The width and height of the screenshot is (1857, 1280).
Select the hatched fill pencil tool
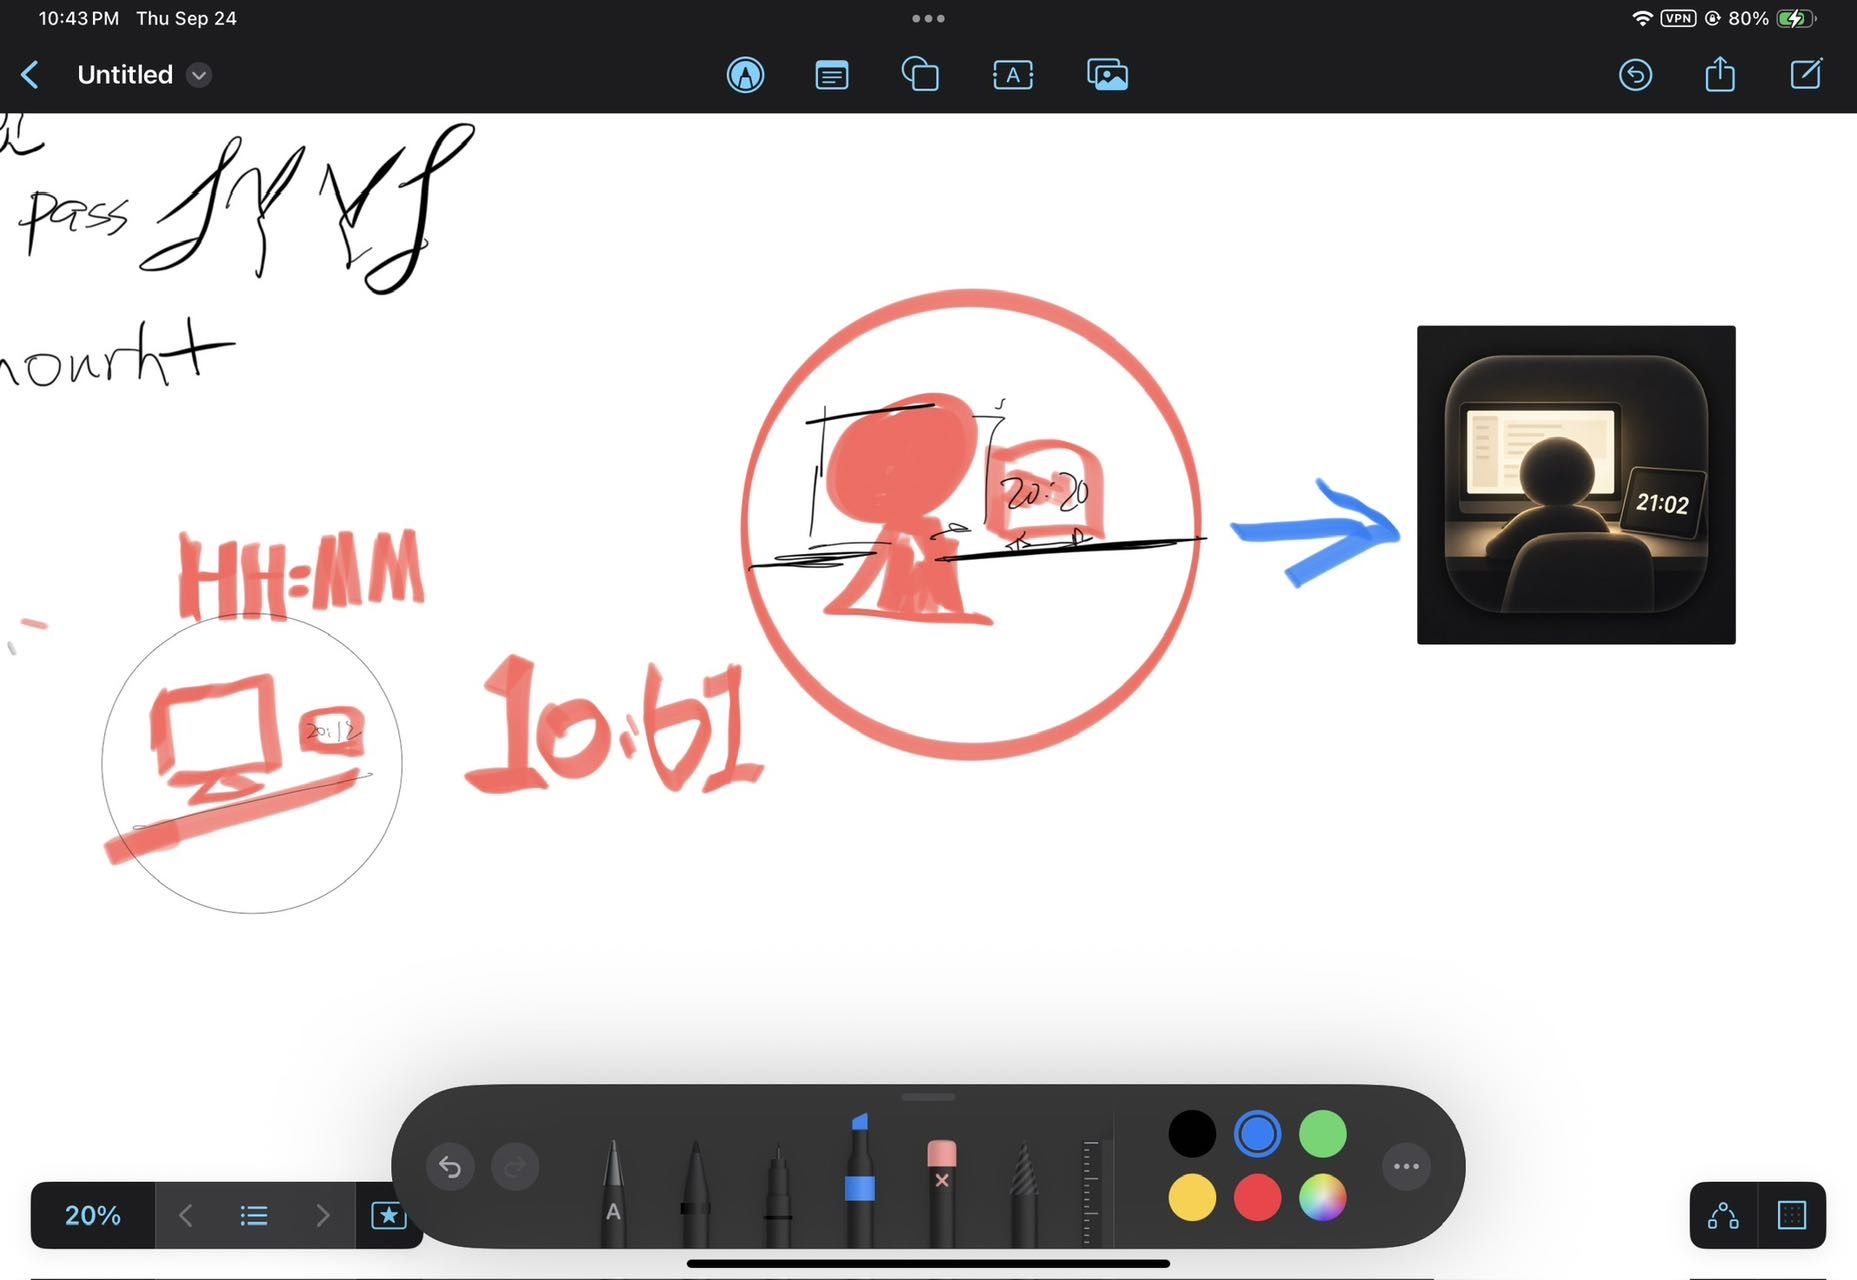coord(1023,1194)
